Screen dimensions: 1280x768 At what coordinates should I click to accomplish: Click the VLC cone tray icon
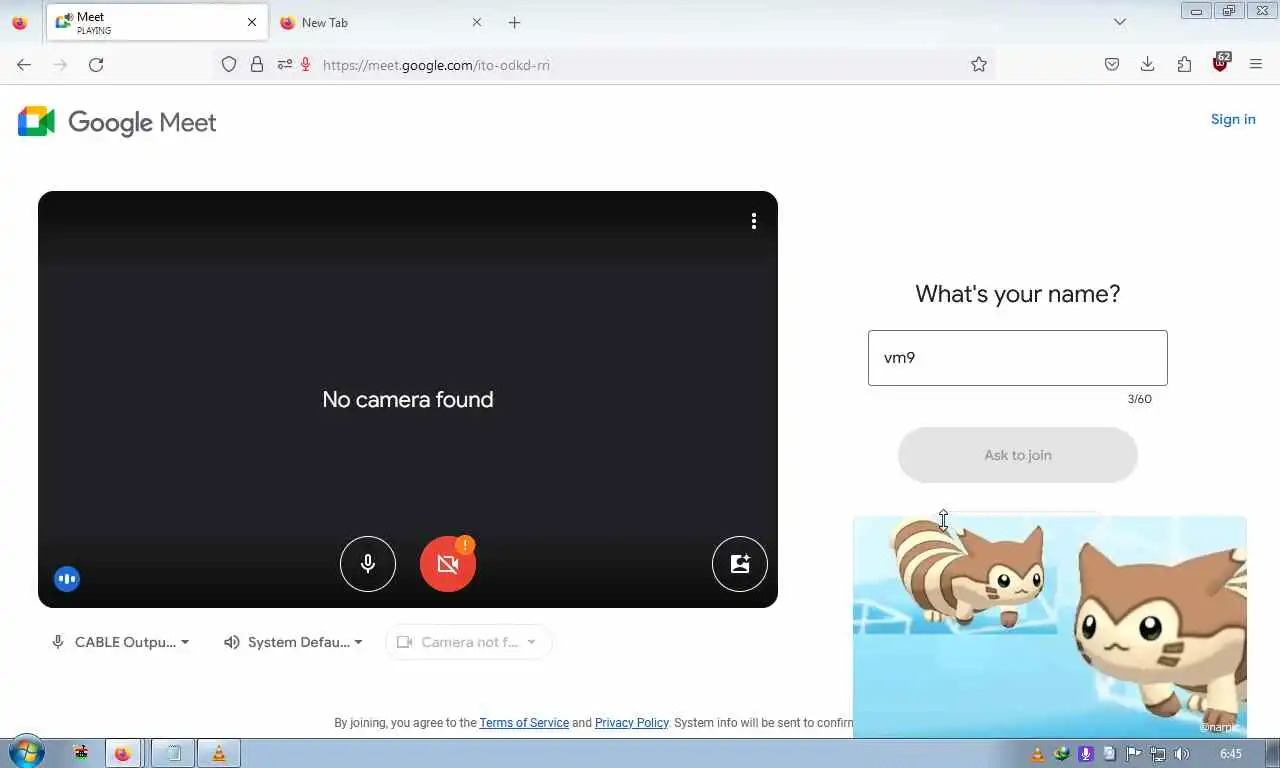point(1038,754)
